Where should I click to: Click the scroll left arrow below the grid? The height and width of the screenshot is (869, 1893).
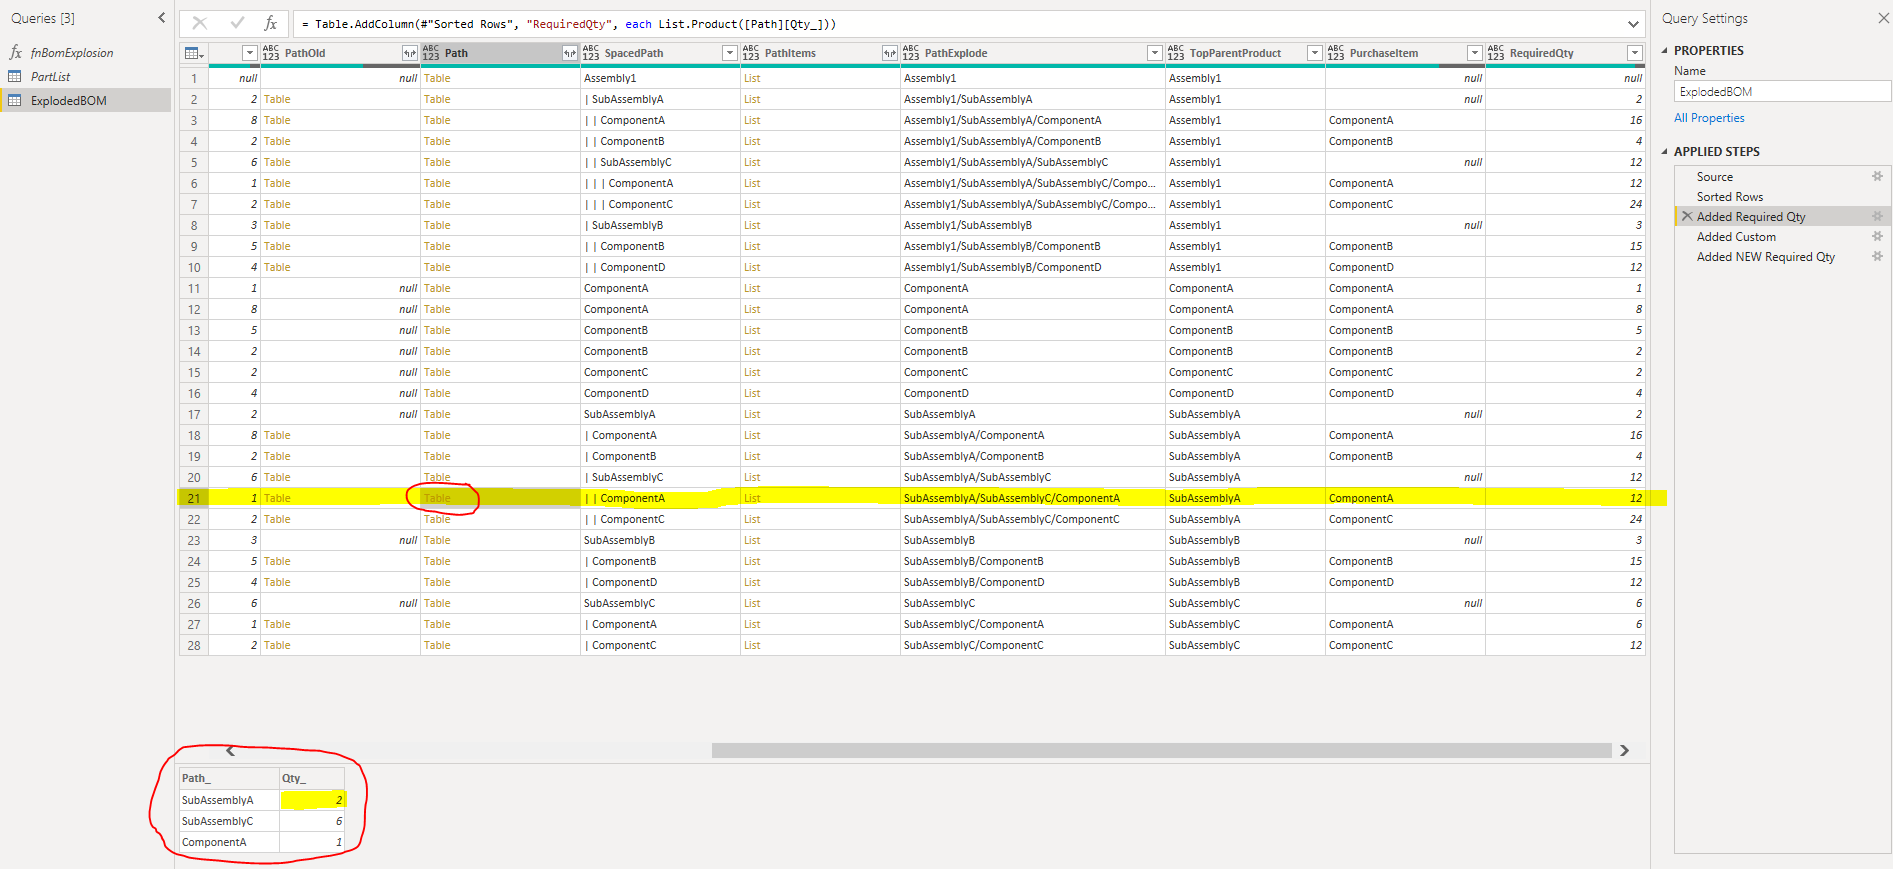[x=231, y=751]
